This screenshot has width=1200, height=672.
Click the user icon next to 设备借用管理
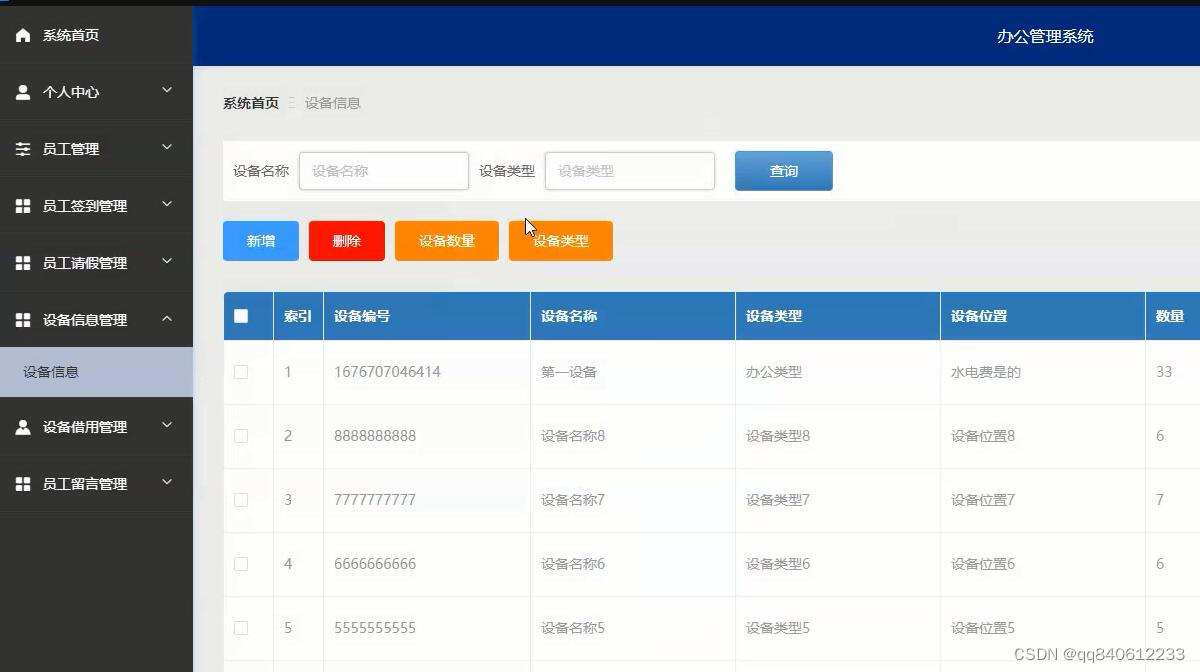click(x=23, y=426)
